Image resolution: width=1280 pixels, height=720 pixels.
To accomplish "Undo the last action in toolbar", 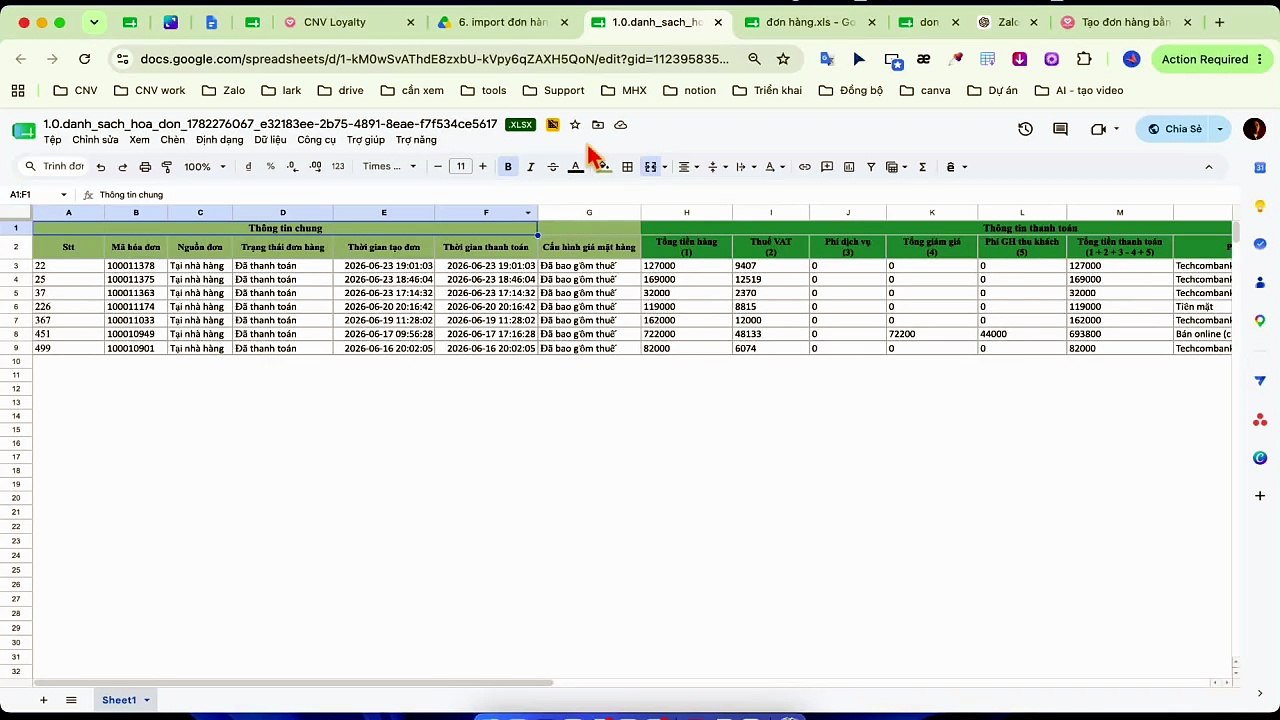I will 100,167.
